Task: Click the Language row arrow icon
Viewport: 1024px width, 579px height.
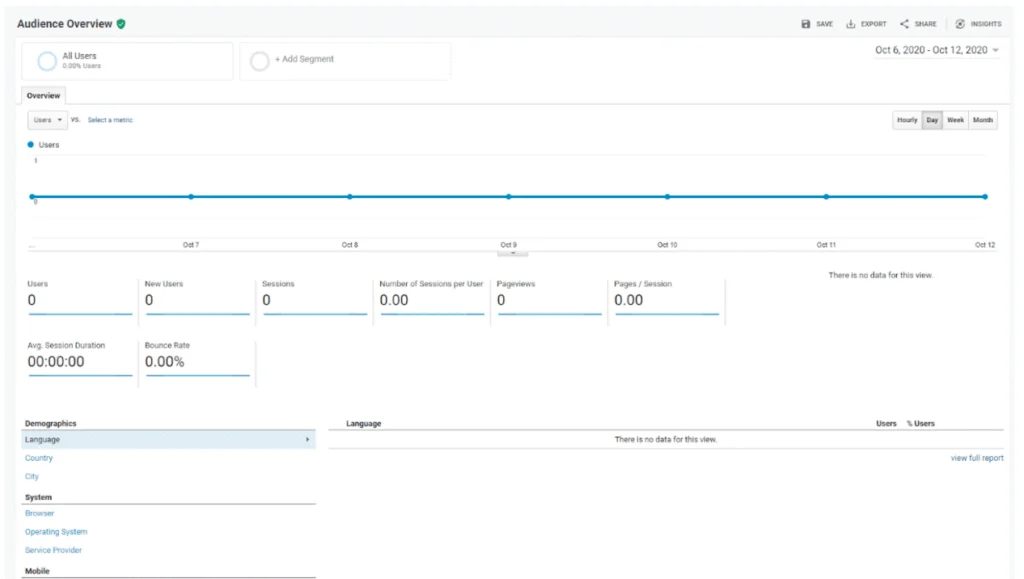Action: (x=308, y=440)
